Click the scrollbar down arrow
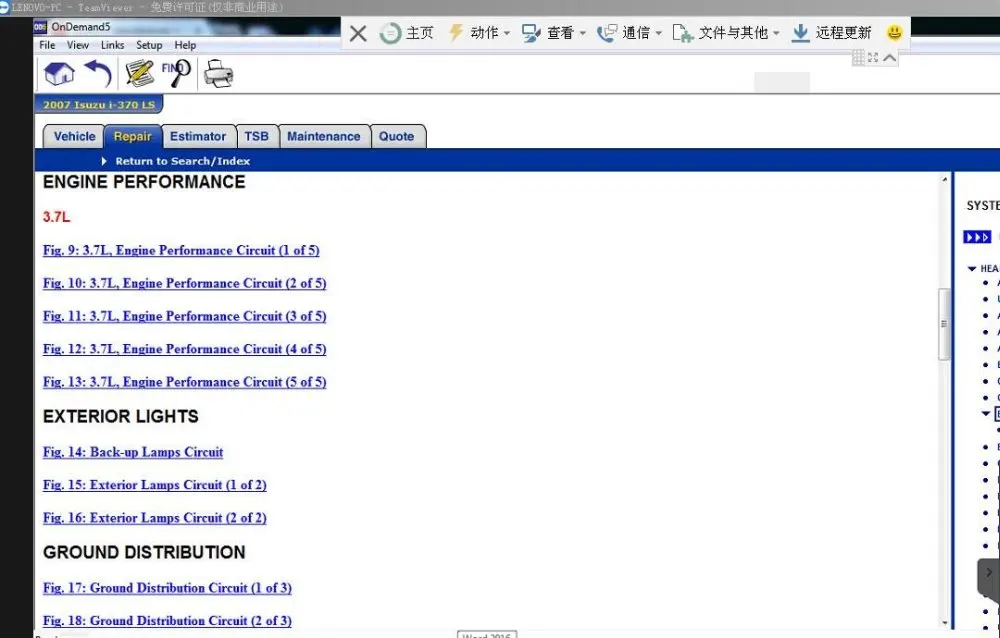 pyautogui.click(x=945, y=623)
